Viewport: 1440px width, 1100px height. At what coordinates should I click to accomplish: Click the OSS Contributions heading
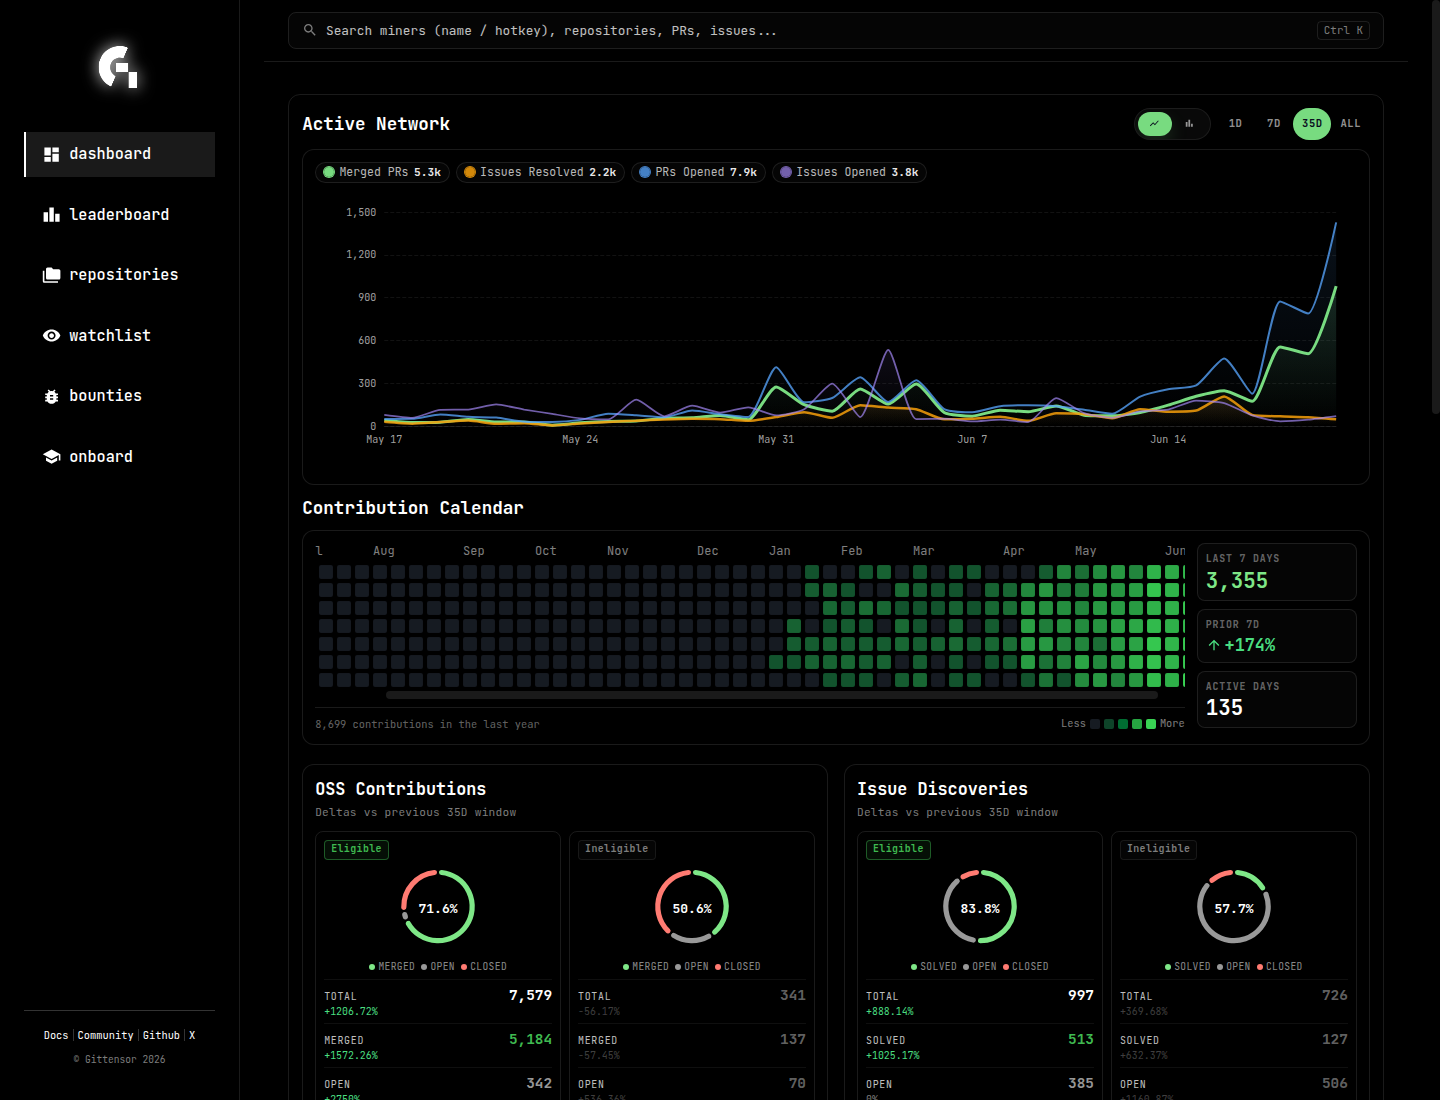point(401,789)
